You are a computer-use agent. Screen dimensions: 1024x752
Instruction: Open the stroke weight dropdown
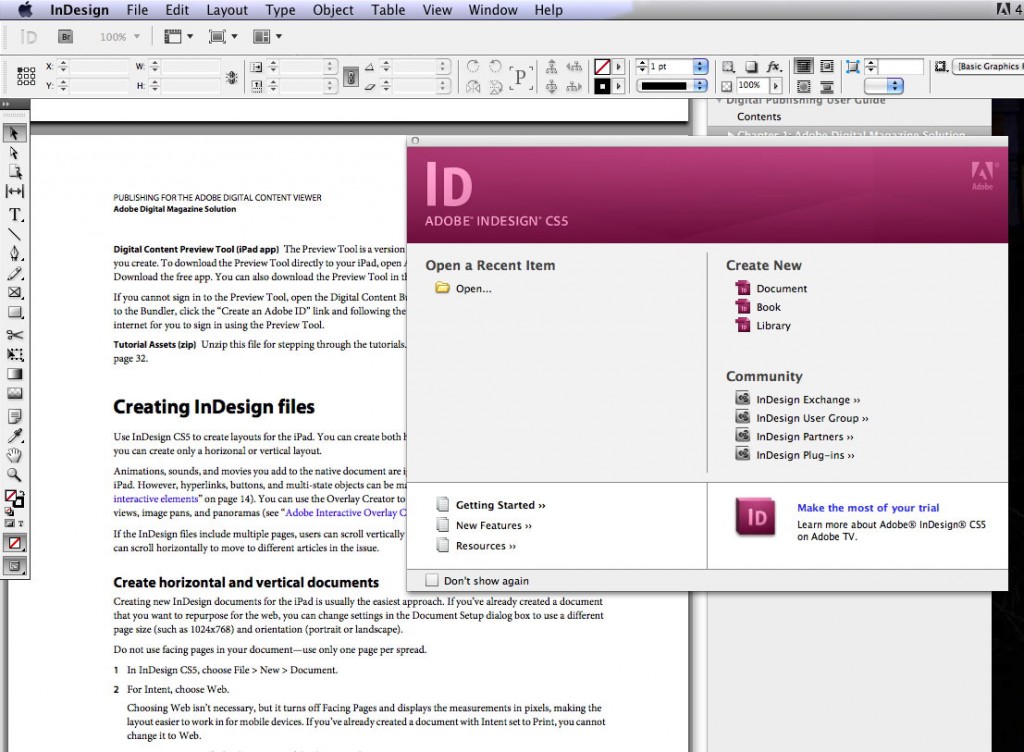click(x=700, y=66)
